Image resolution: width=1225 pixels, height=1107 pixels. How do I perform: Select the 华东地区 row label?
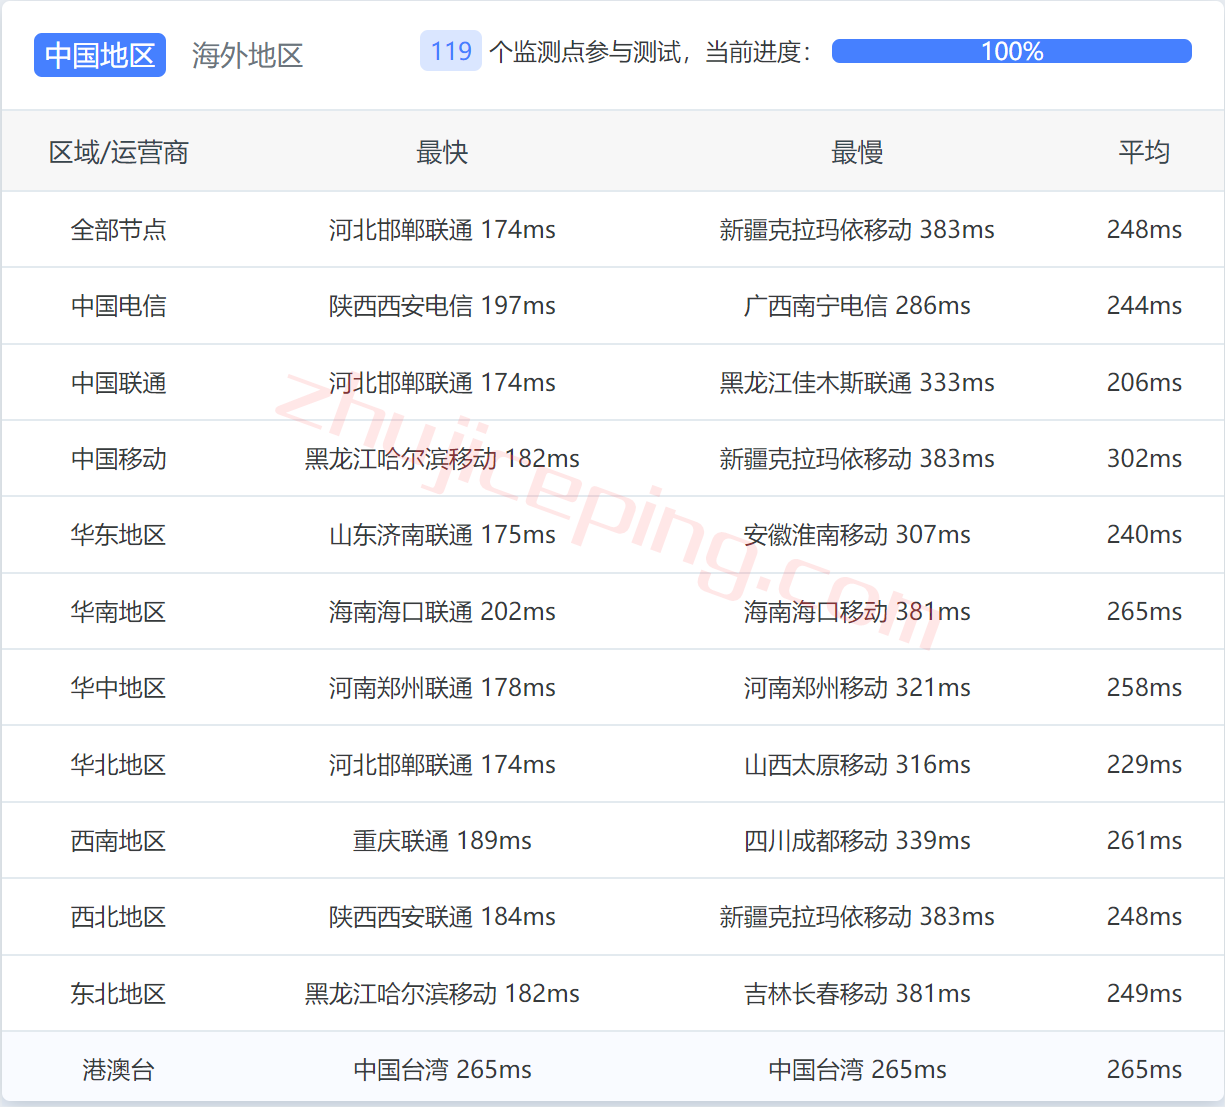[x=119, y=535]
